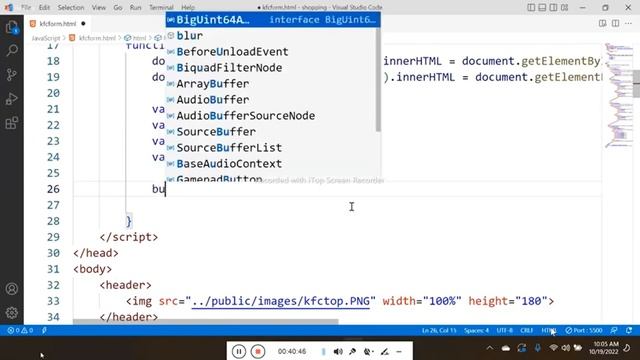Open the View menu
Image resolution: width=640 pixels, height=360 pixels.
click(x=98, y=7)
